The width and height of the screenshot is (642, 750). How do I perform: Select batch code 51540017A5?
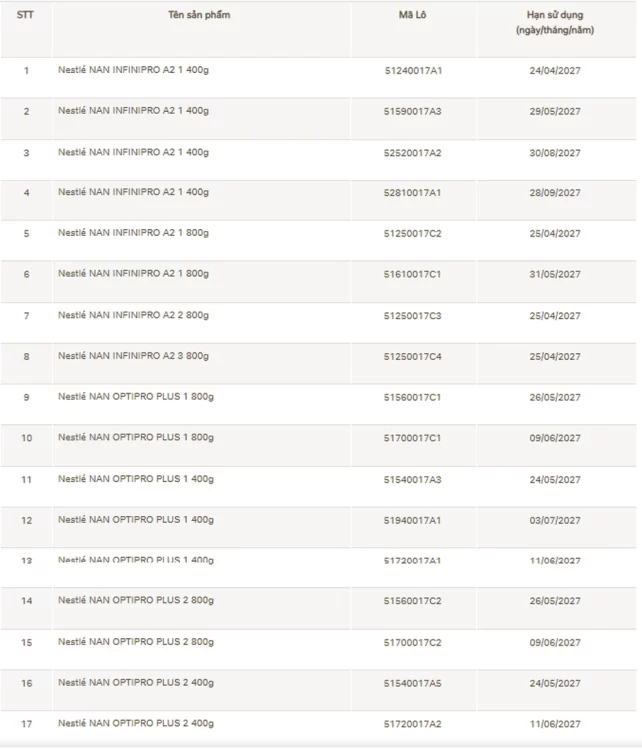[413, 683]
